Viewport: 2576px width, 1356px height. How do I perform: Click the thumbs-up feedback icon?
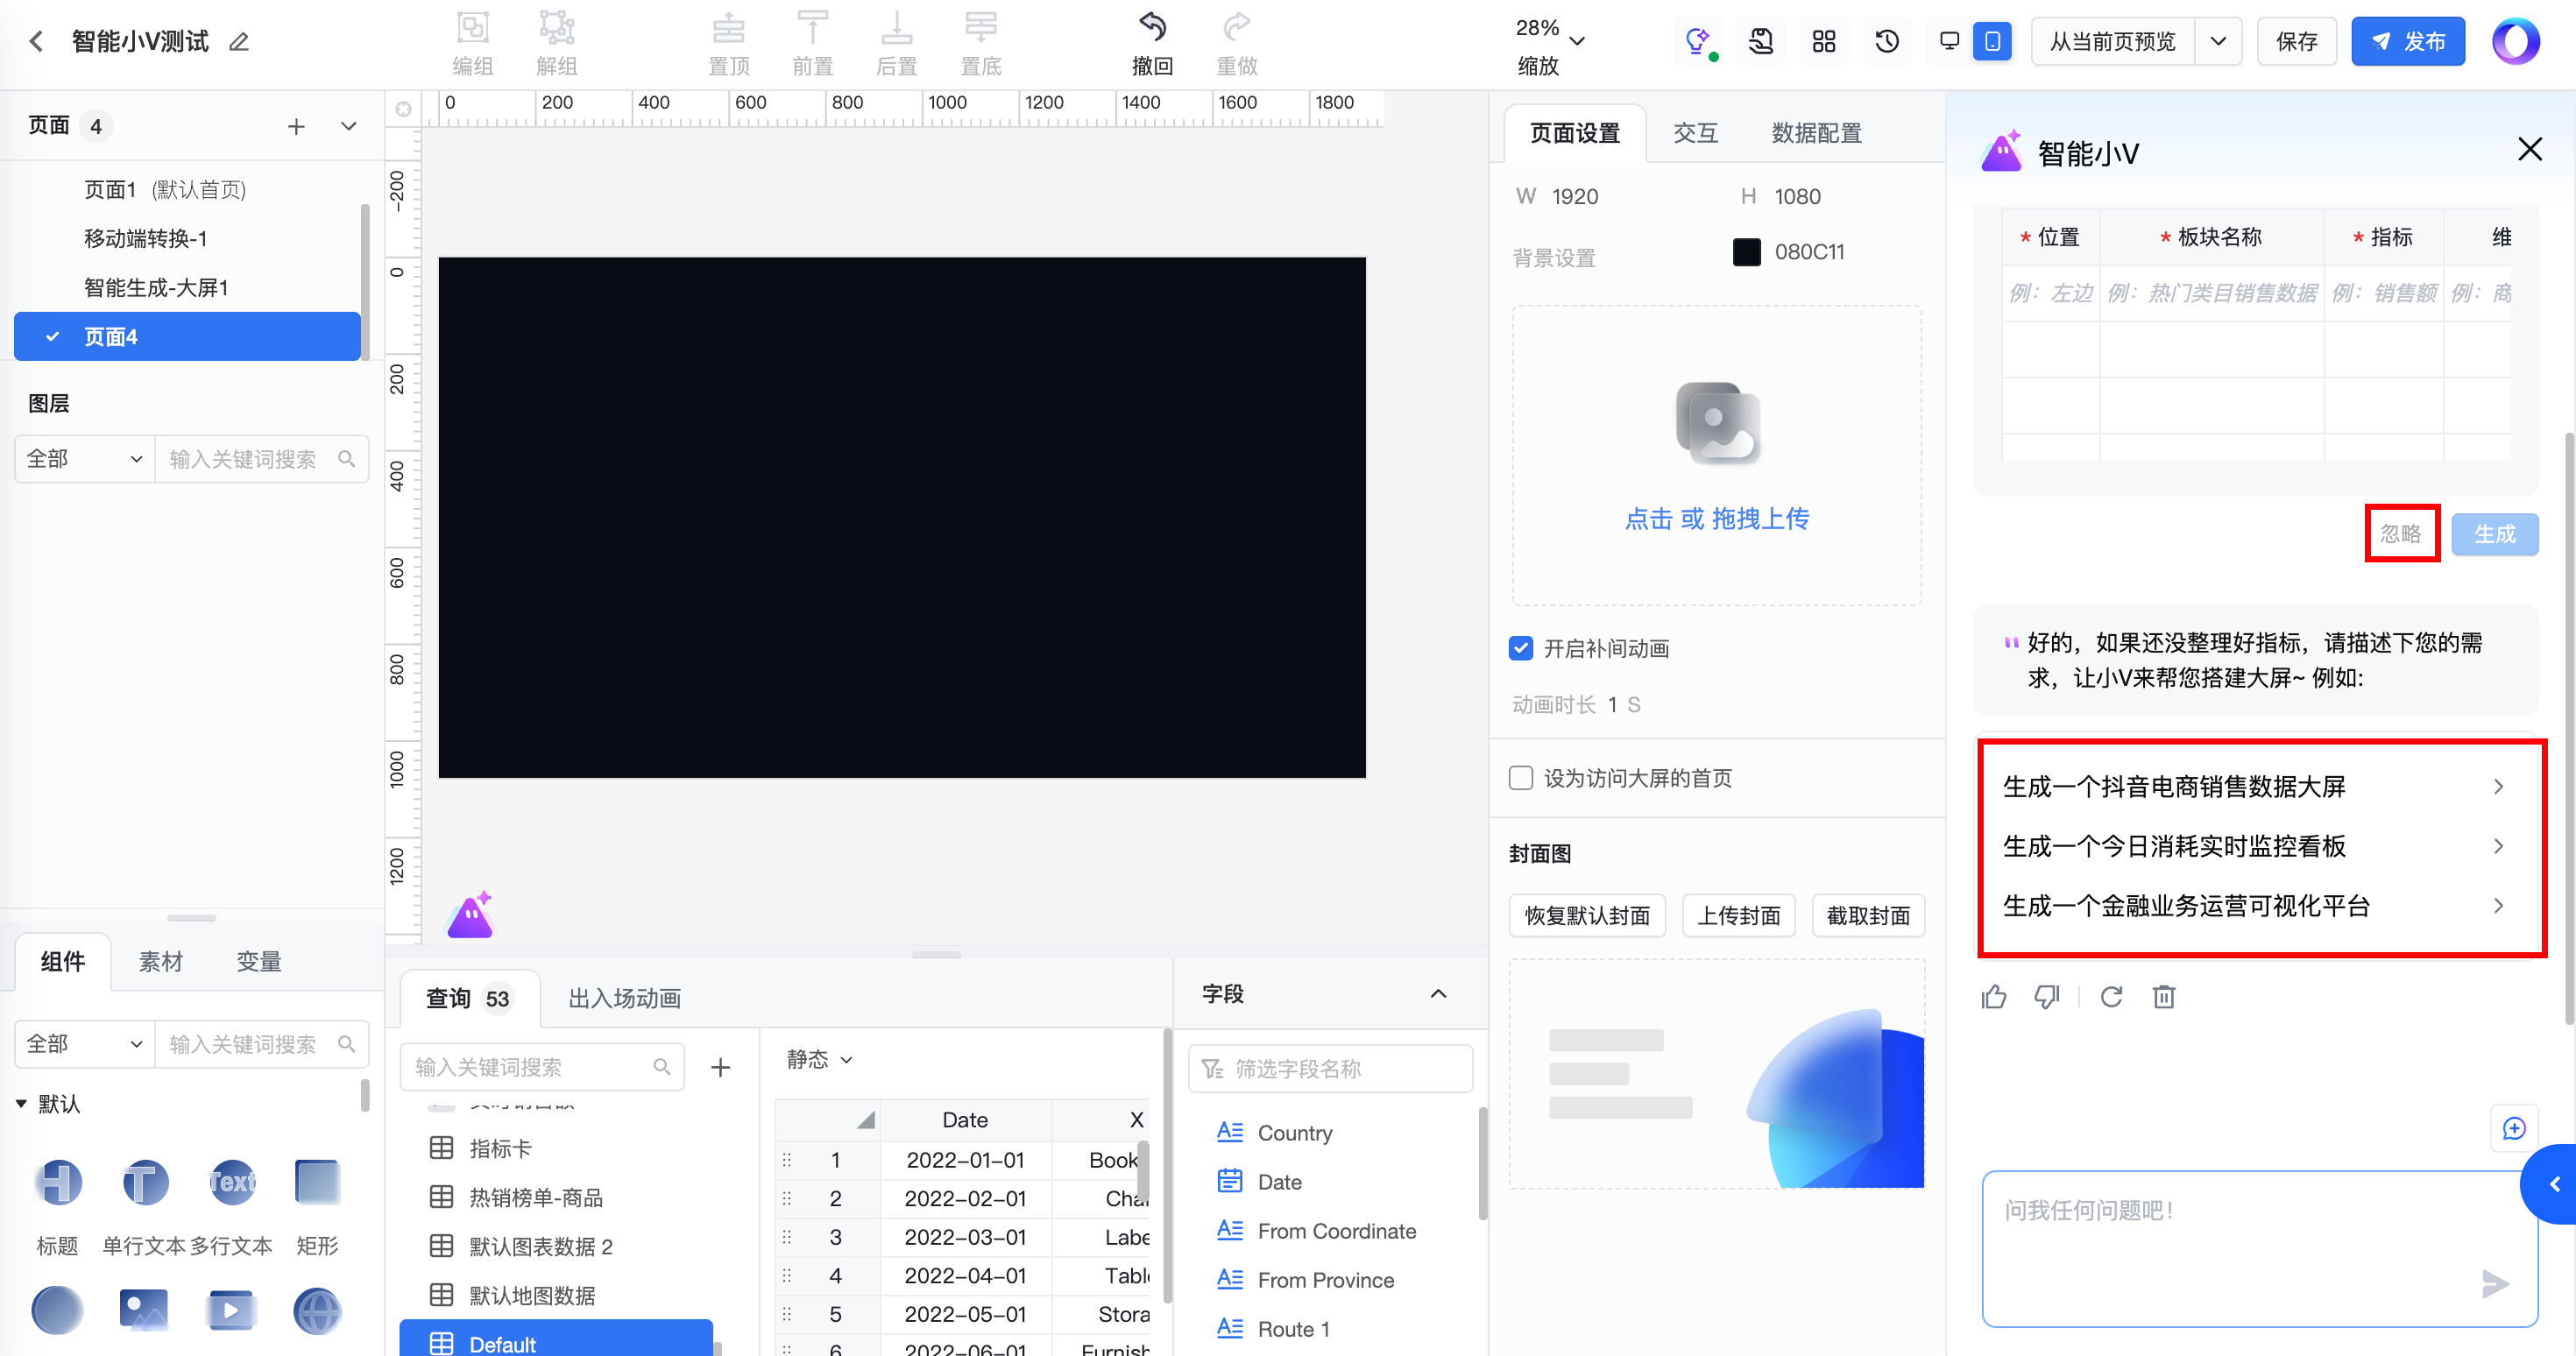(1994, 996)
